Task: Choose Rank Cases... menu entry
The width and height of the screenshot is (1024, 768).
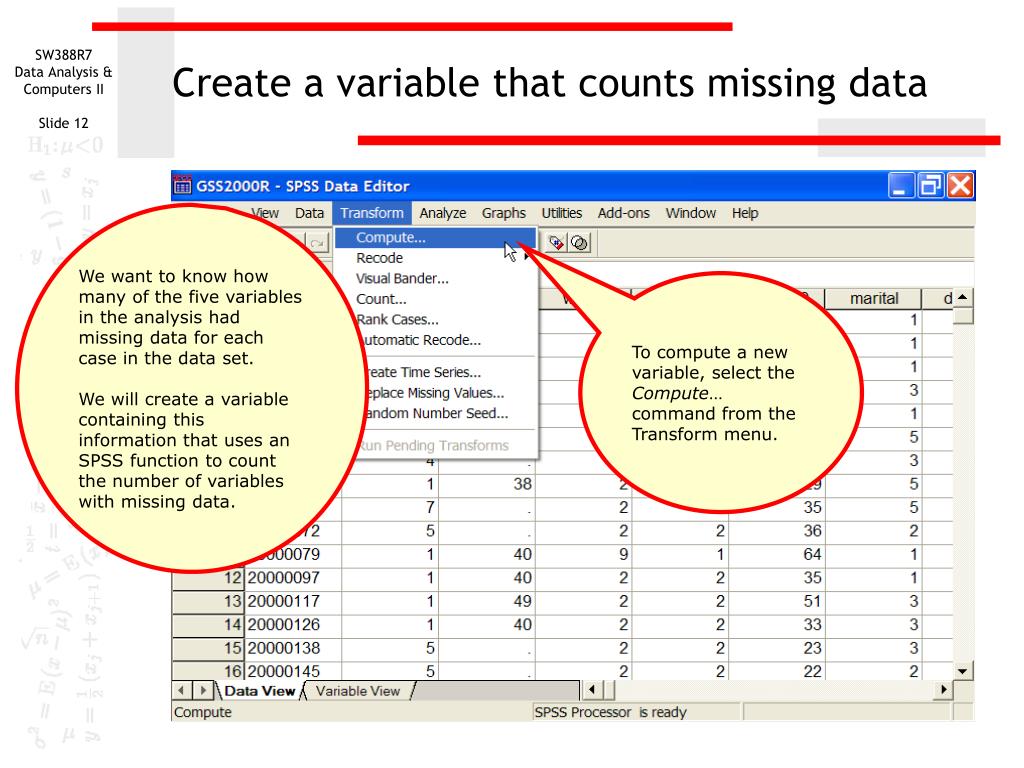Action: click(x=444, y=319)
